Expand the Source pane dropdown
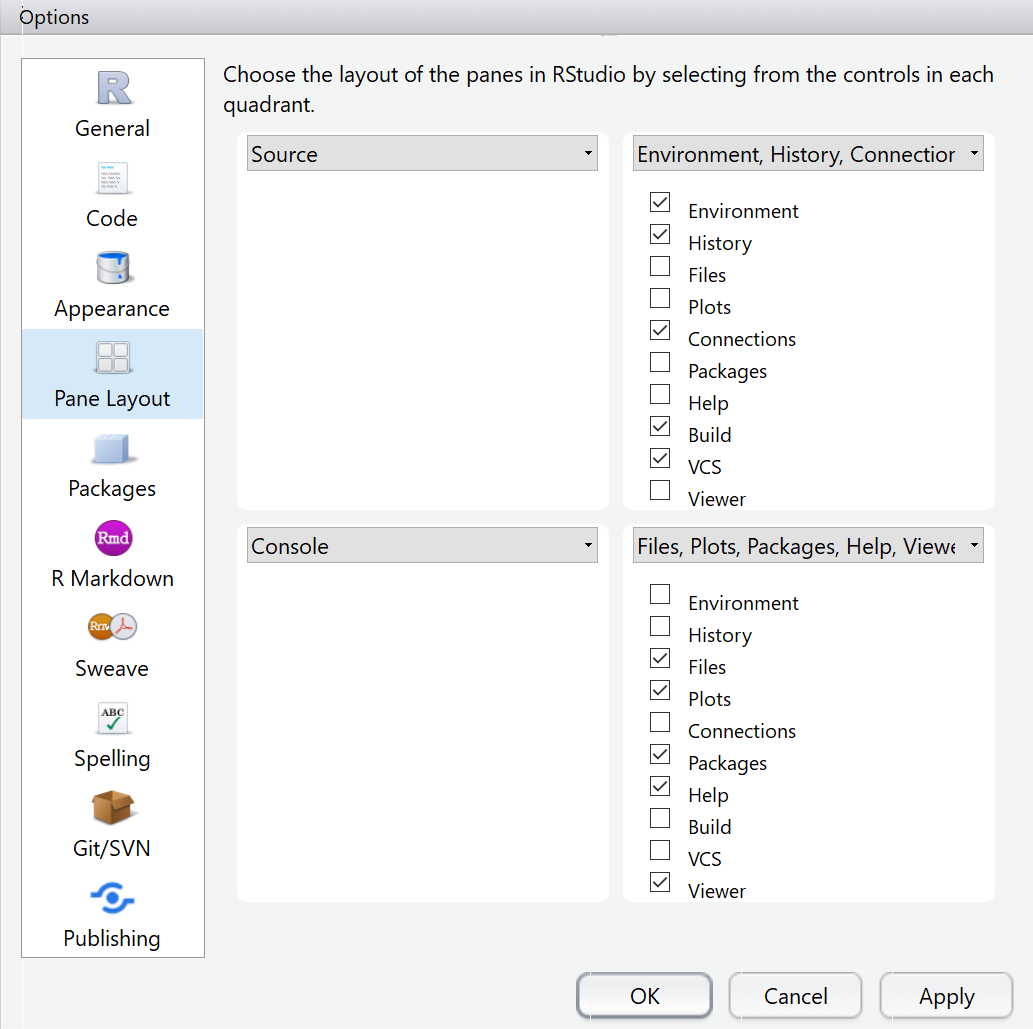Screen dimensions: 1033x1029 click(422, 153)
